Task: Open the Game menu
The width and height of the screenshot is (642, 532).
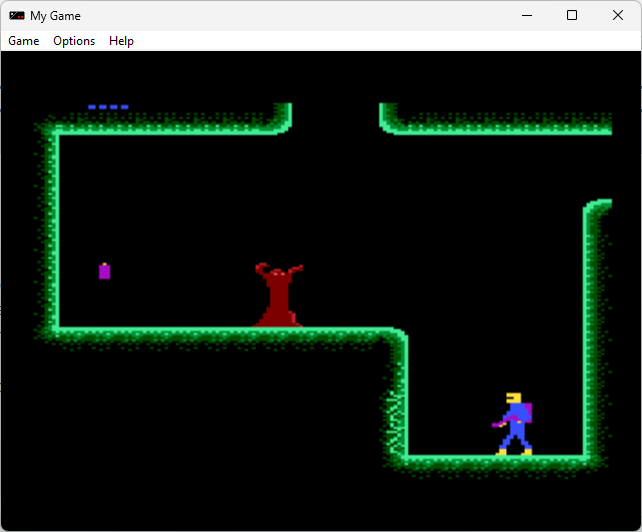Action: 24,41
